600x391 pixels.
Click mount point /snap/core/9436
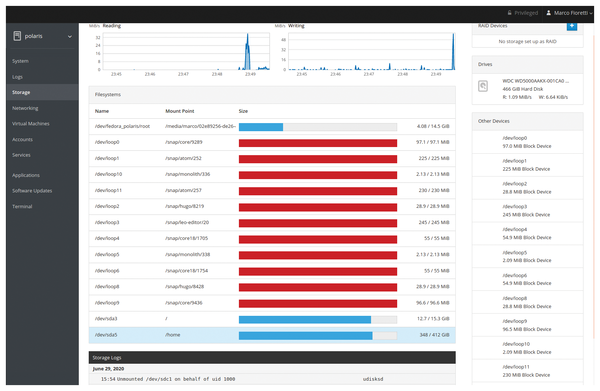point(184,303)
